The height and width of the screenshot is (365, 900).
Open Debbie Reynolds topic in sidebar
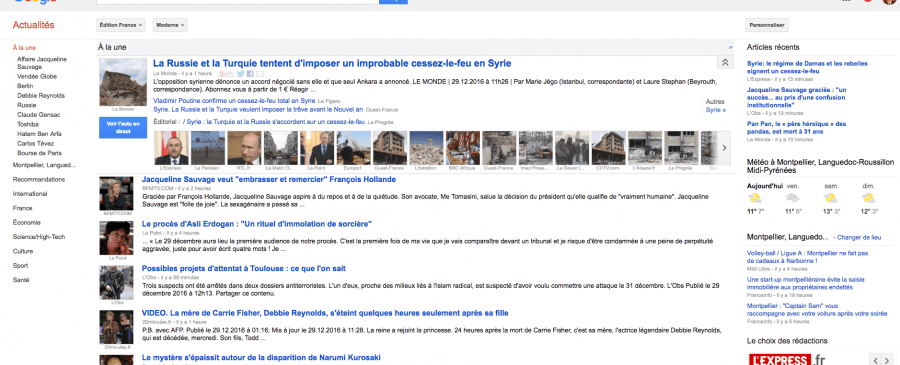click(41, 95)
